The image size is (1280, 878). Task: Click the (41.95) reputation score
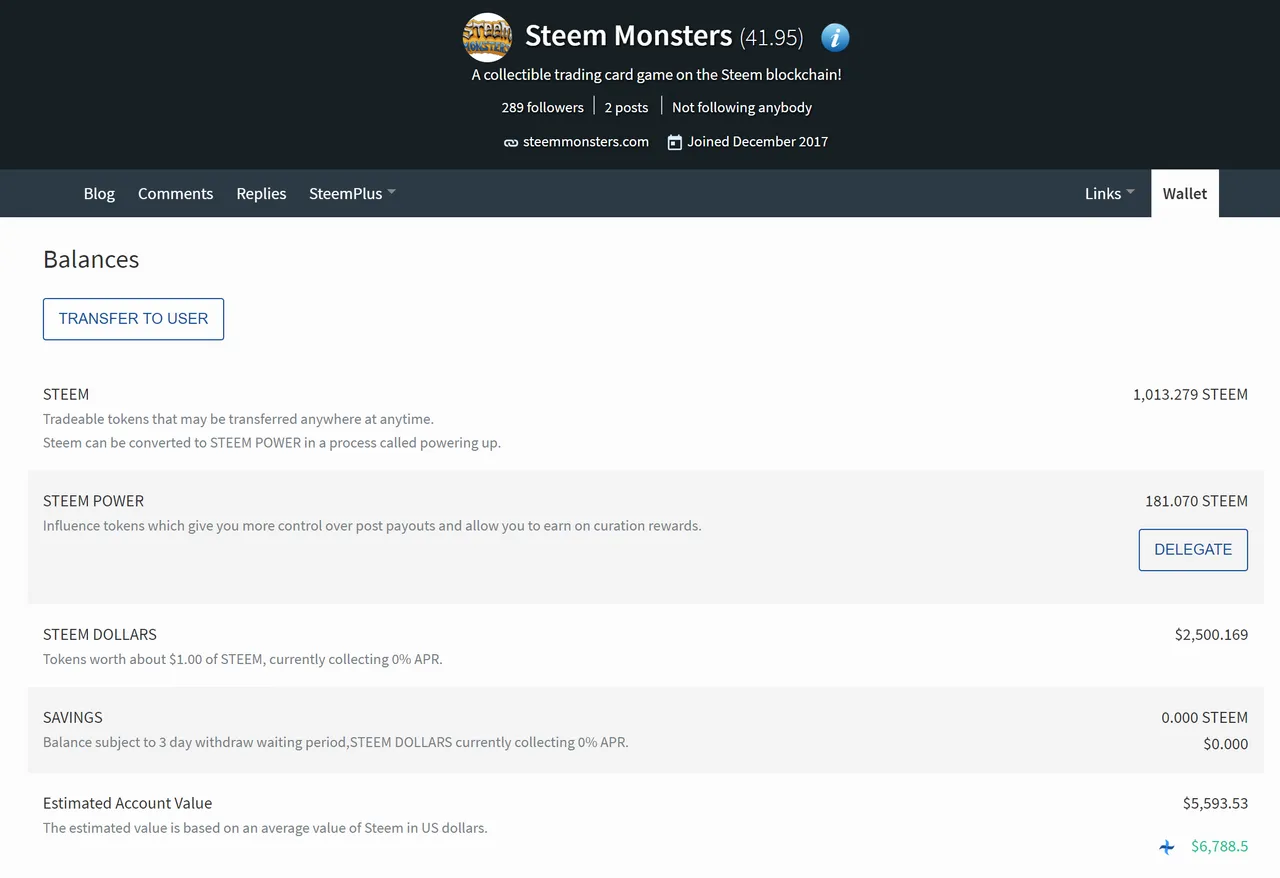click(x=771, y=38)
